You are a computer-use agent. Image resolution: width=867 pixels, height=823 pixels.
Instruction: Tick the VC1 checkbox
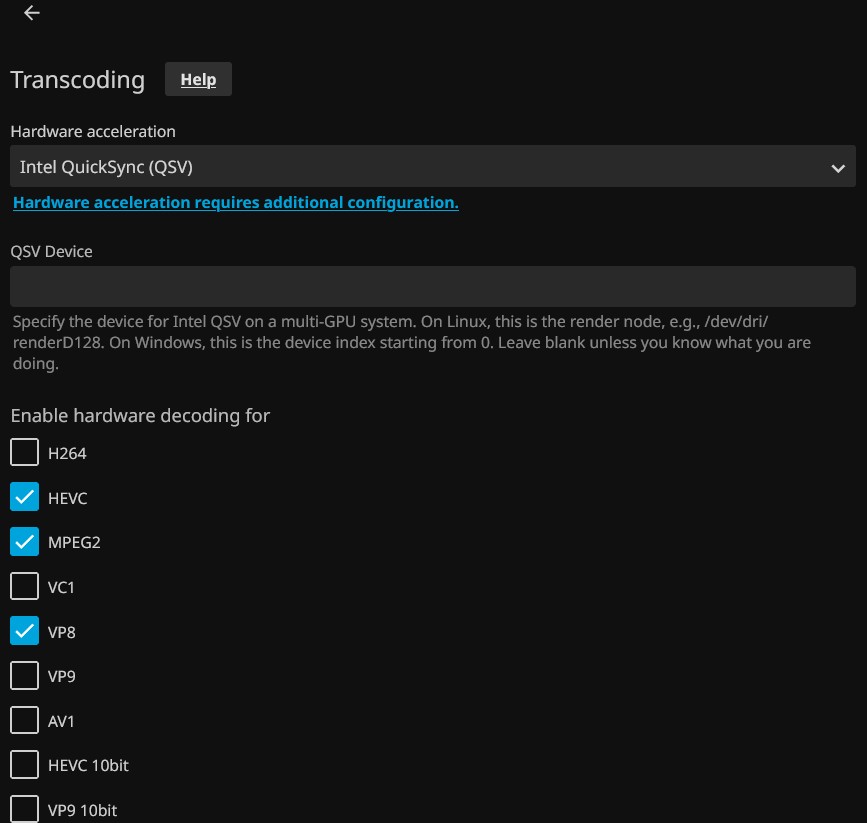click(24, 587)
